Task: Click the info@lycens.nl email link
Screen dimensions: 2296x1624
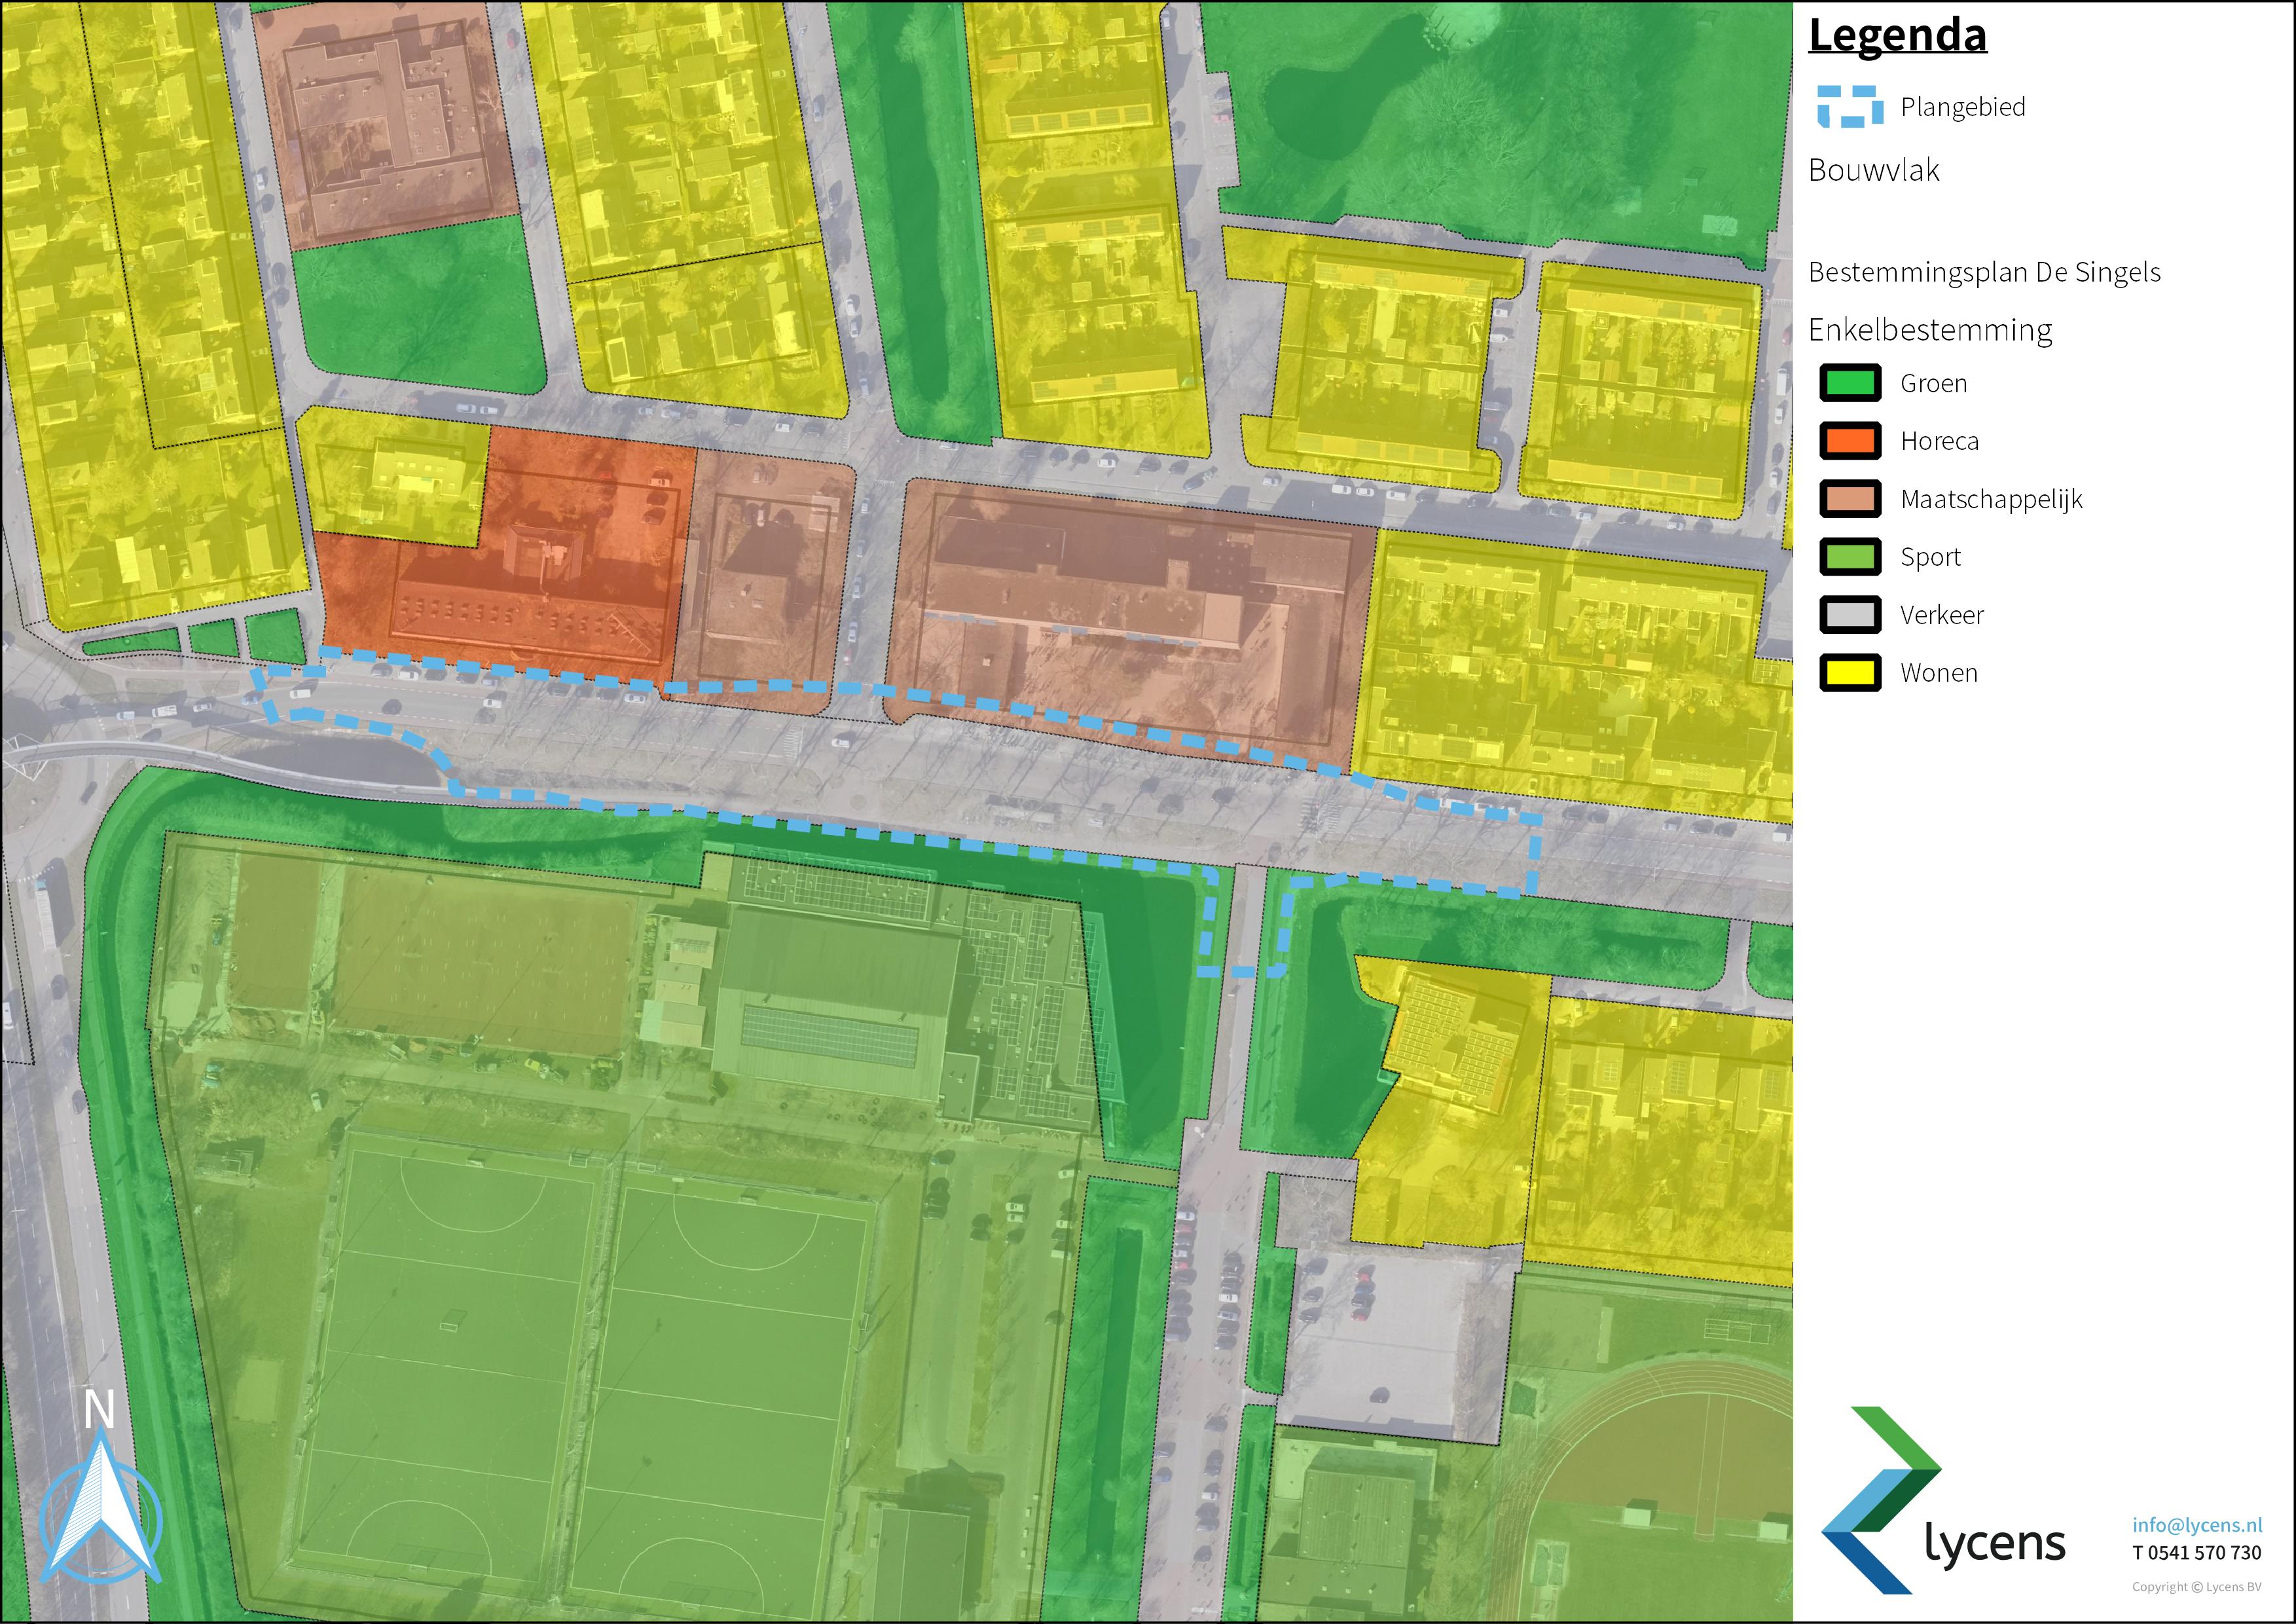Action: tap(2196, 1525)
